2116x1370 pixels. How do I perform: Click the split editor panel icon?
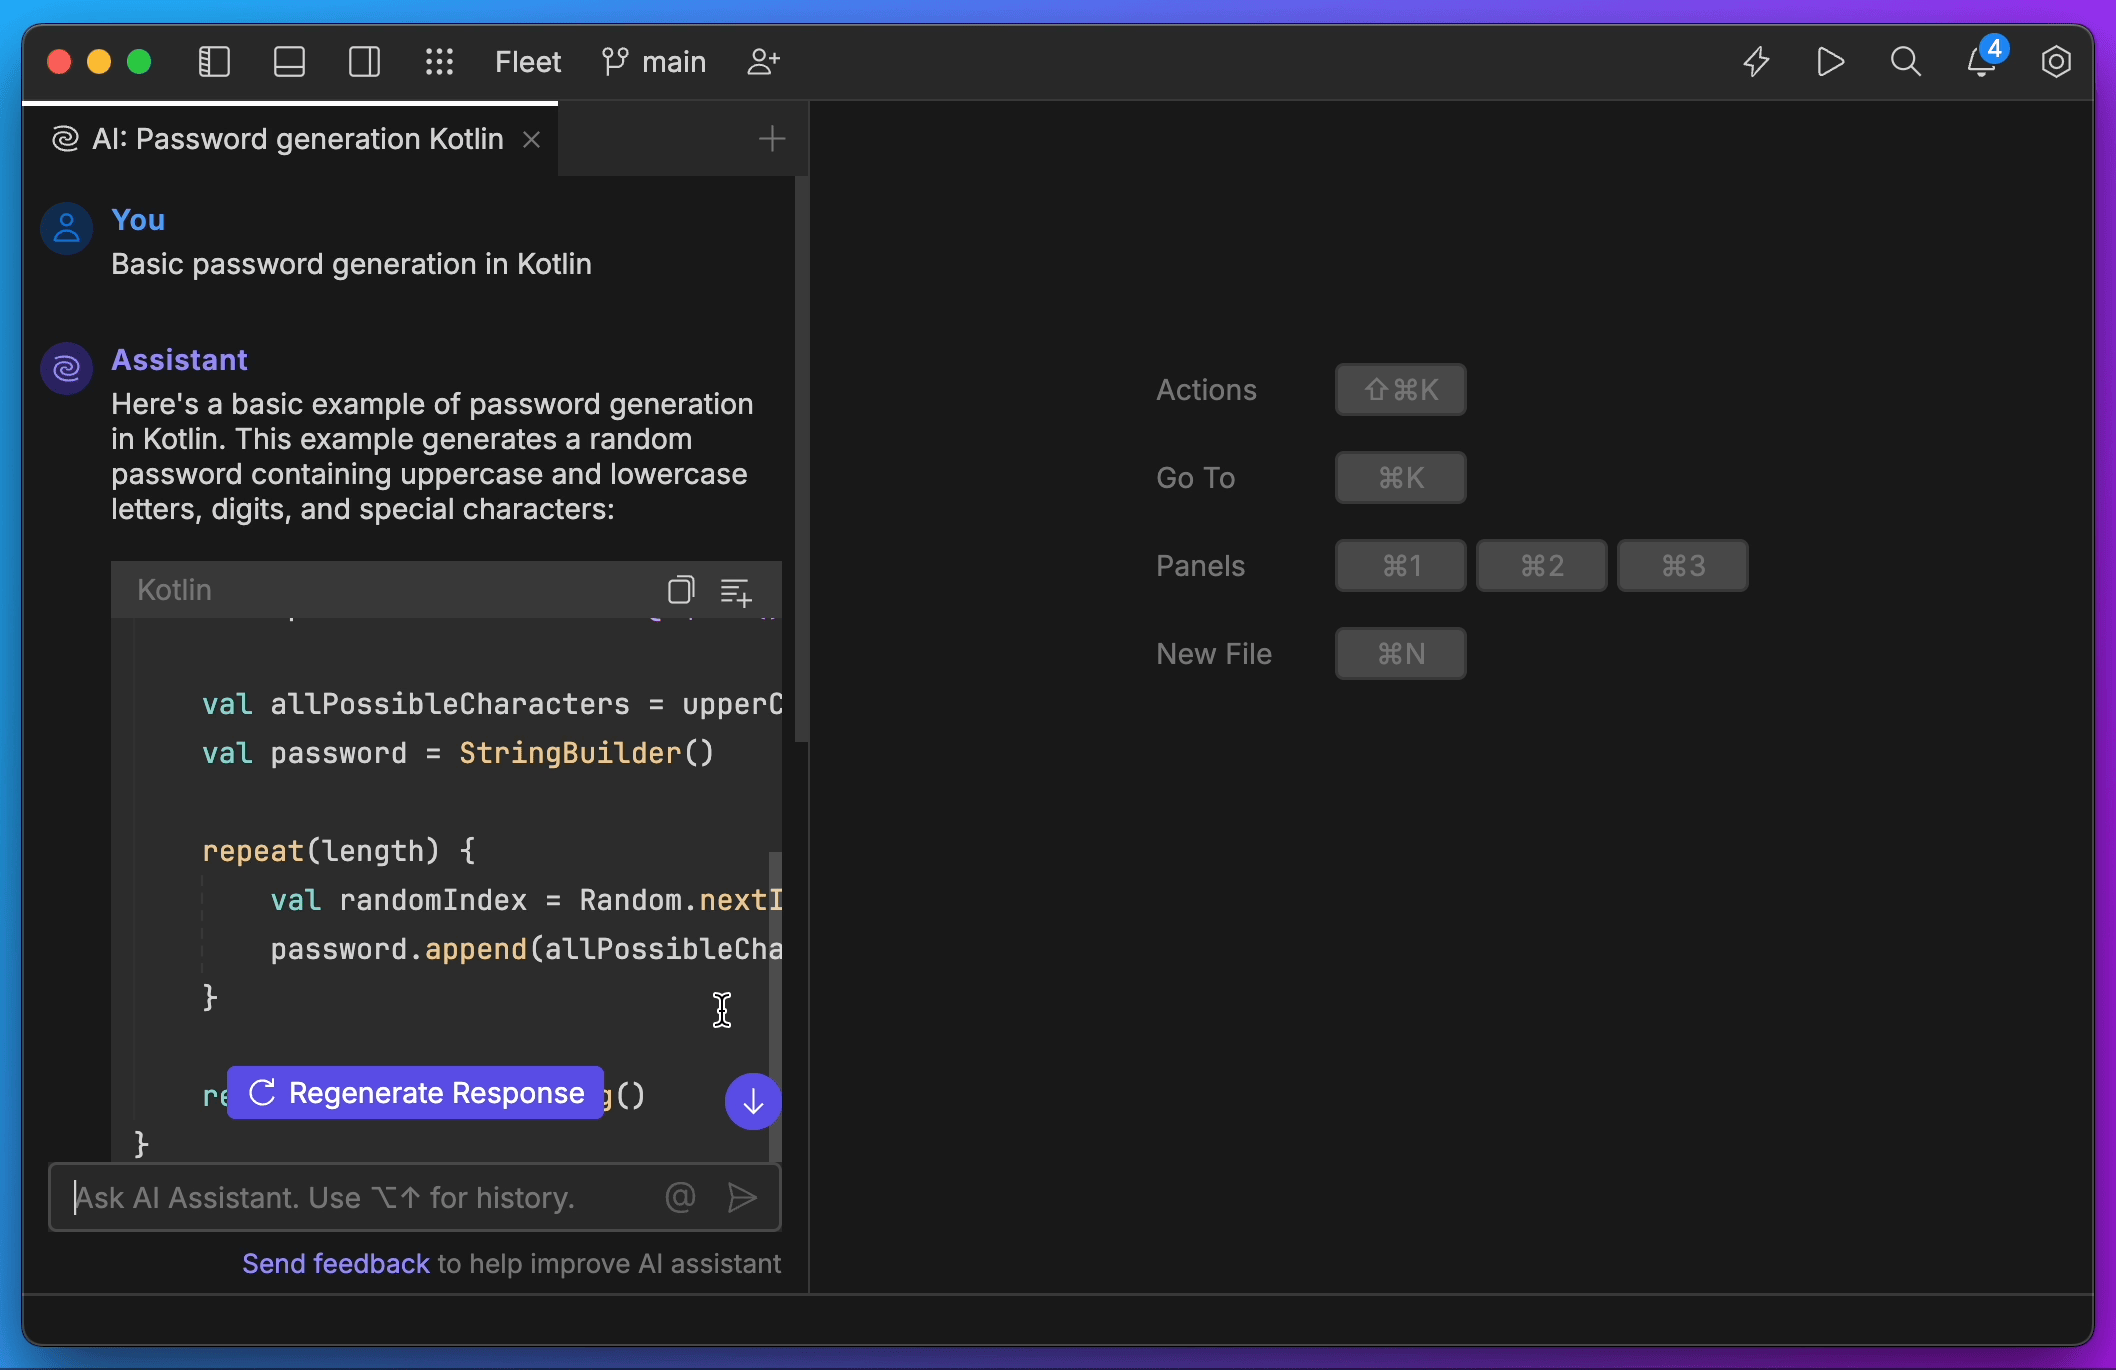click(x=366, y=62)
